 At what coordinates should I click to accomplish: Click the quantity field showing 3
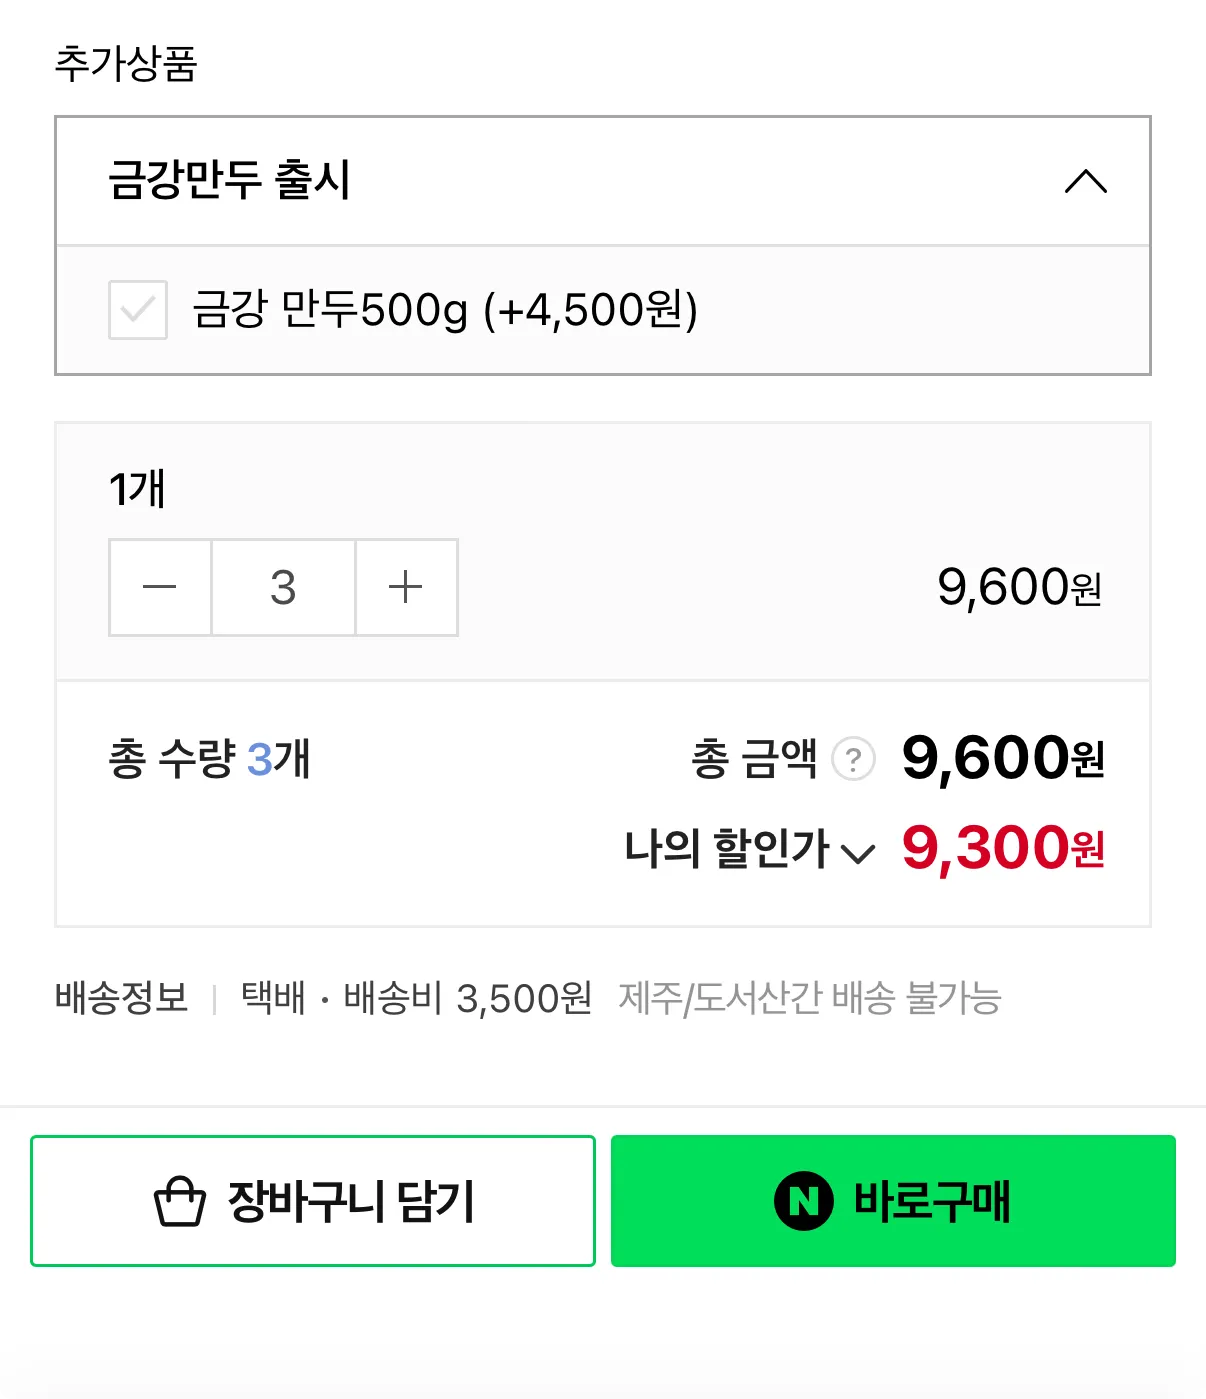click(x=283, y=587)
